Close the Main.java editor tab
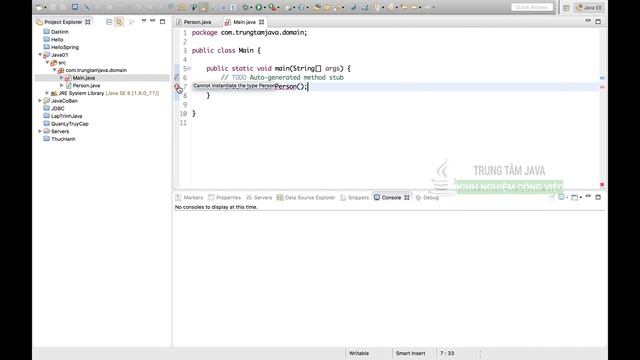The height and width of the screenshot is (360, 640). pos(262,22)
